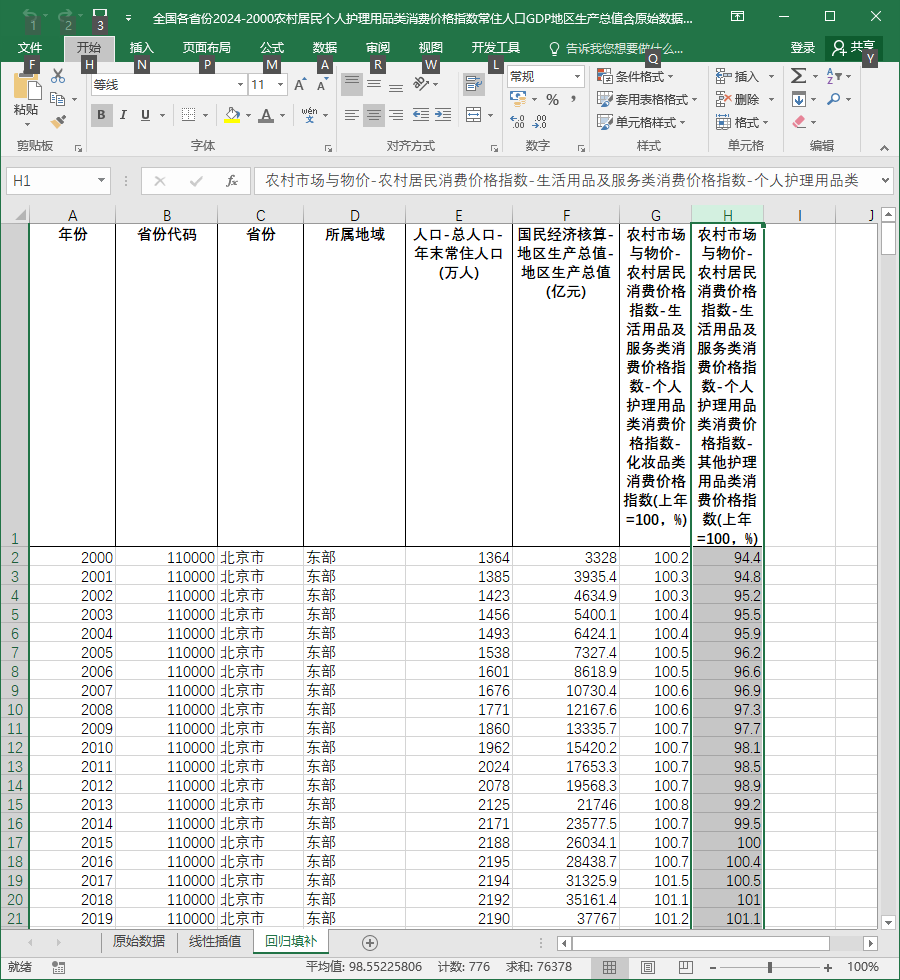This screenshot has height=980, width=900.
Task: Toggle Wrap Text button
Action: tap(474, 84)
